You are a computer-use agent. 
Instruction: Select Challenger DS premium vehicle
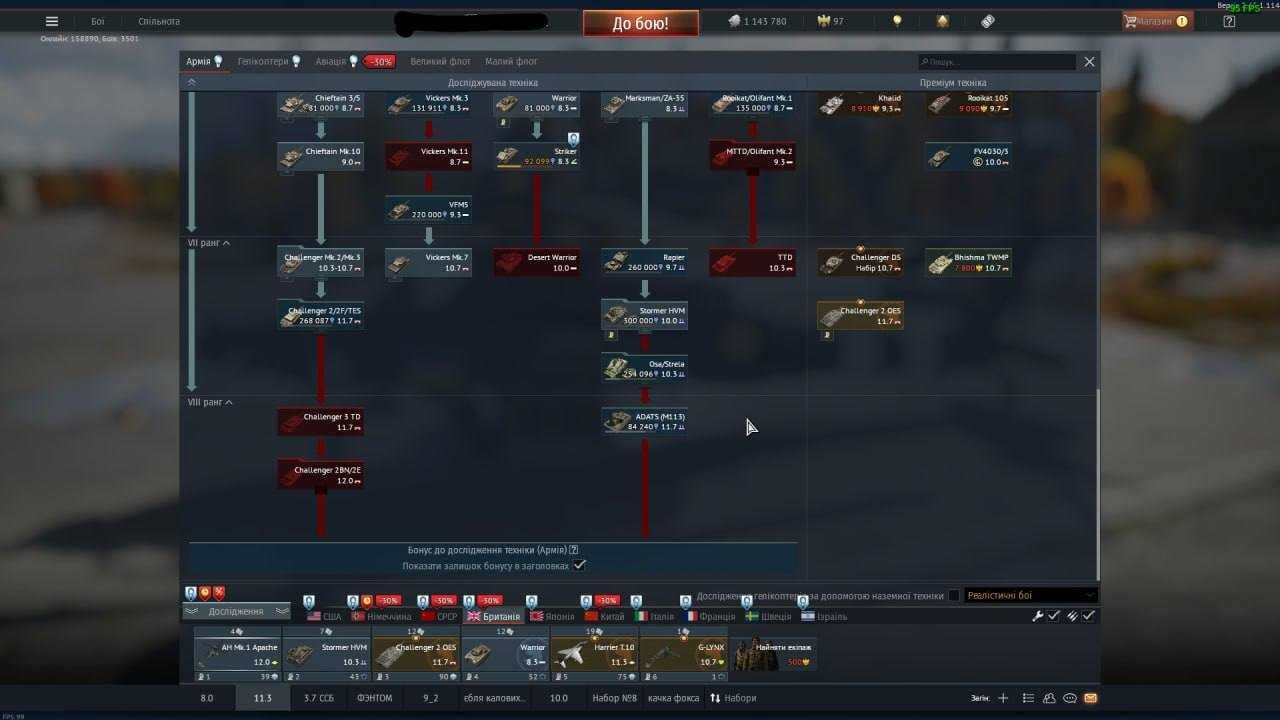click(x=860, y=262)
